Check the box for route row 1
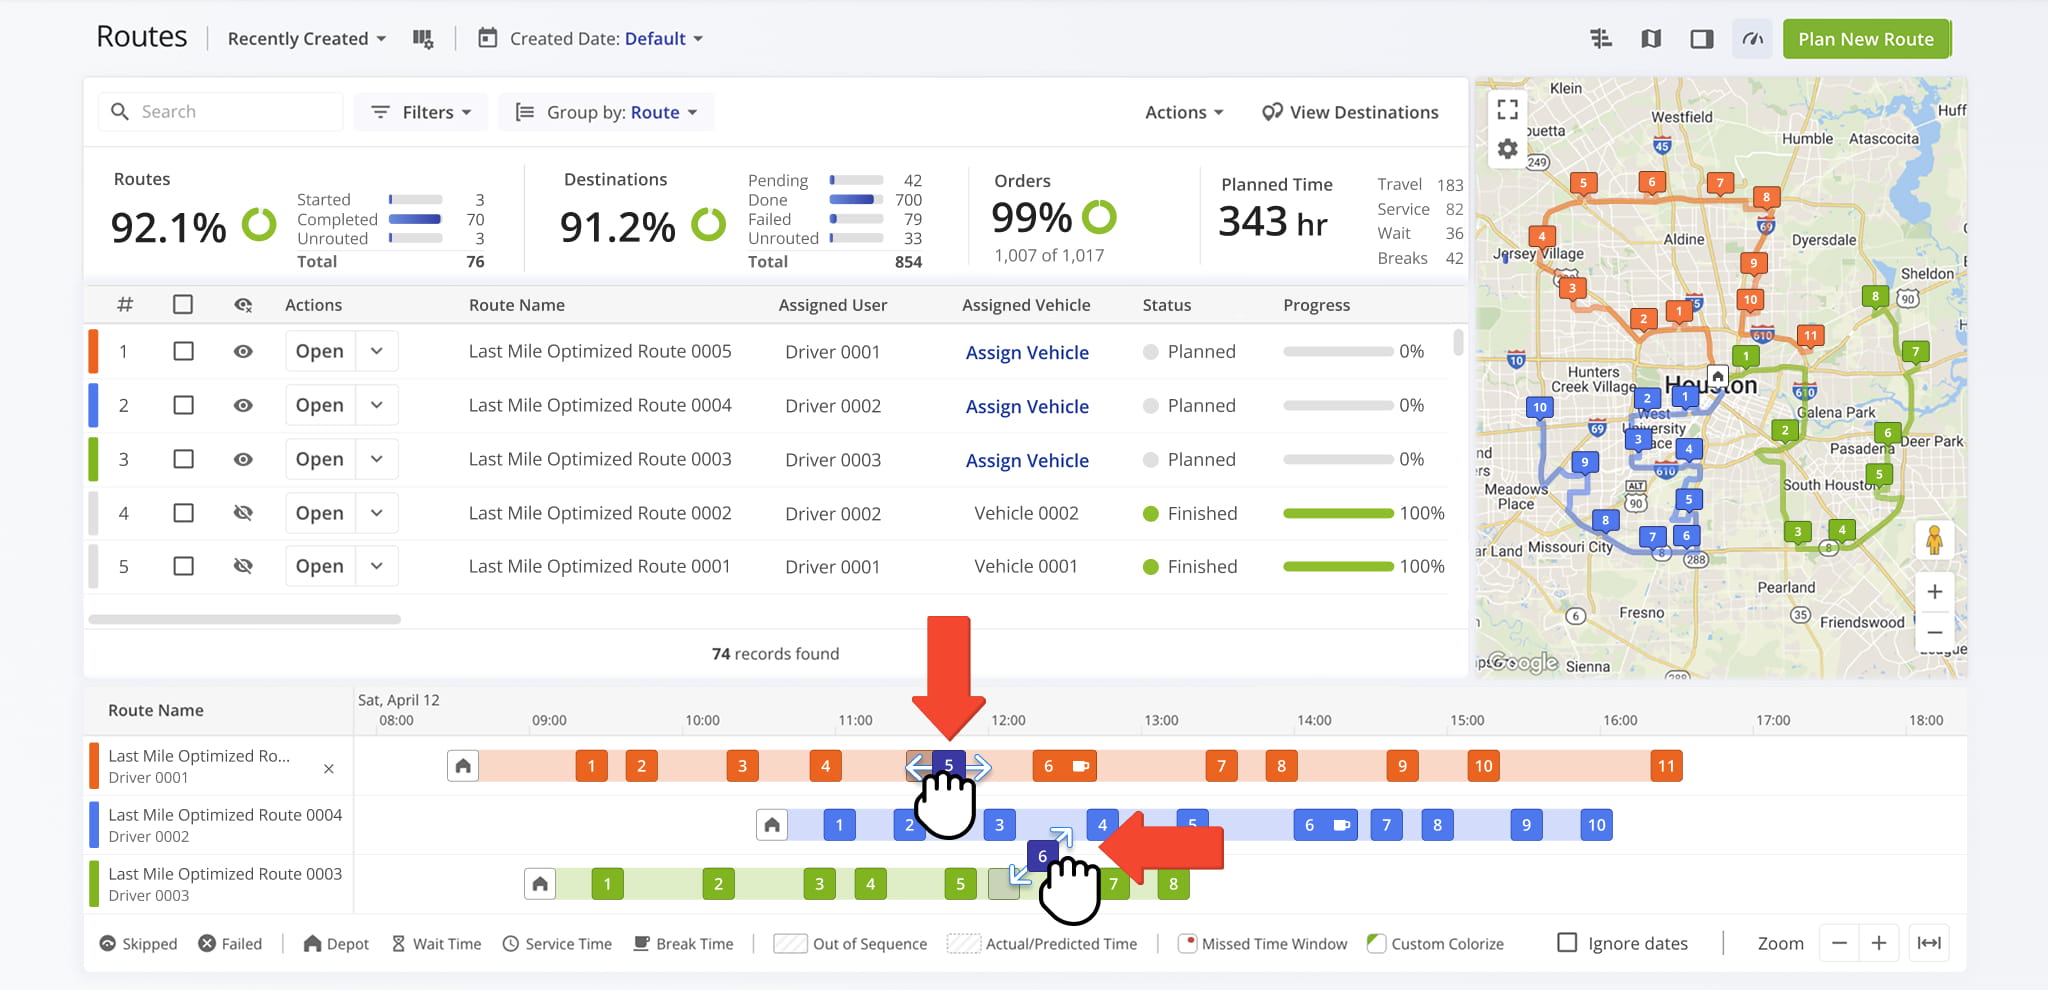The height and width of the screenshot is (990, 2048). click(x=183, y=351)
